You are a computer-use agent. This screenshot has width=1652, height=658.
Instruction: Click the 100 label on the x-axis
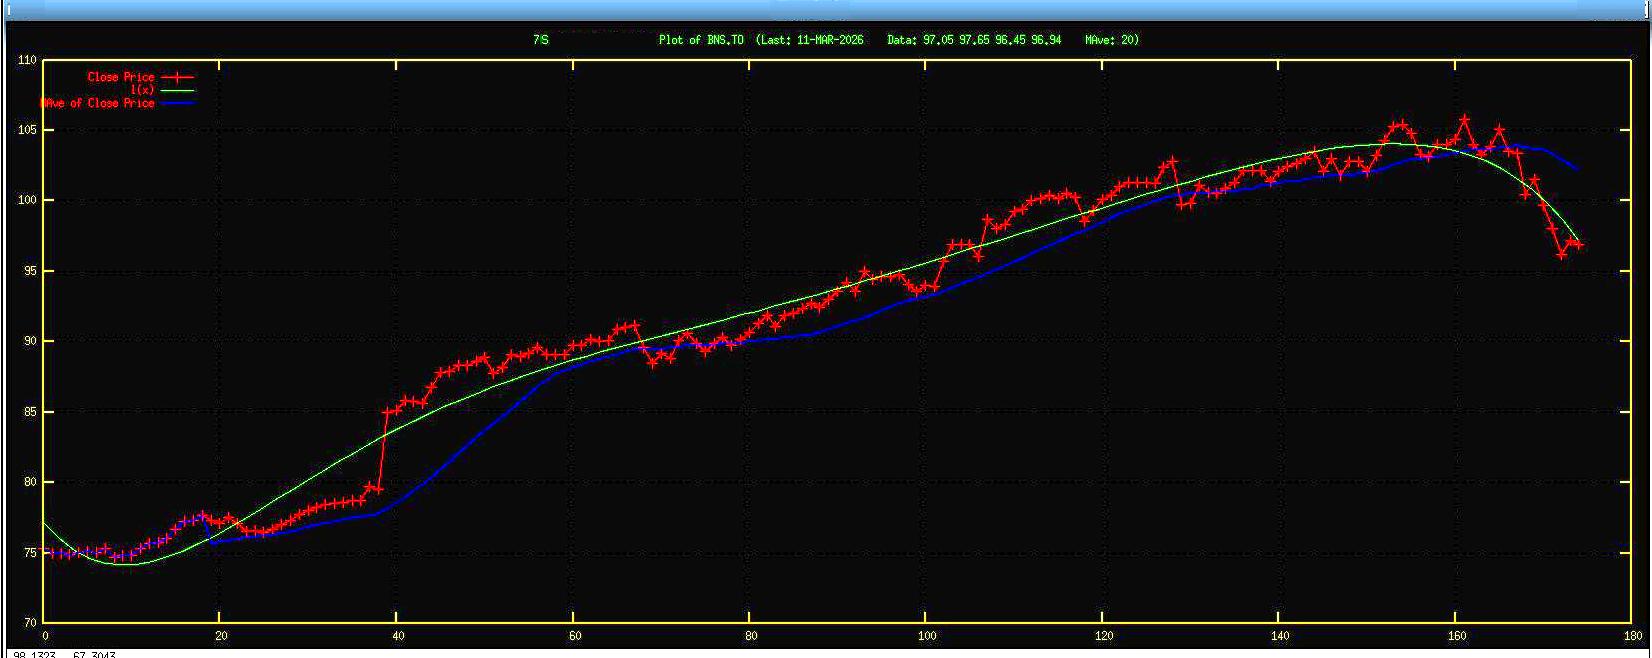[x=926, y=635]
